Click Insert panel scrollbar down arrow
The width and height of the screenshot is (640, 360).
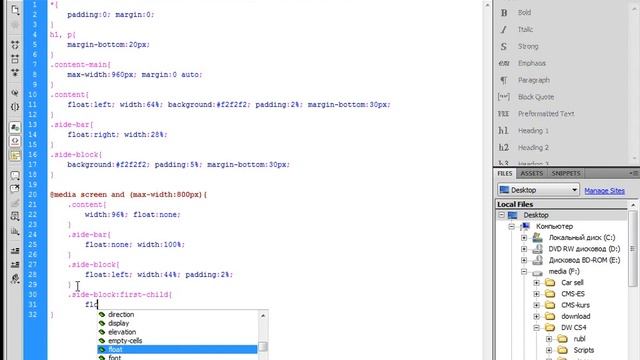pos(635,158)
